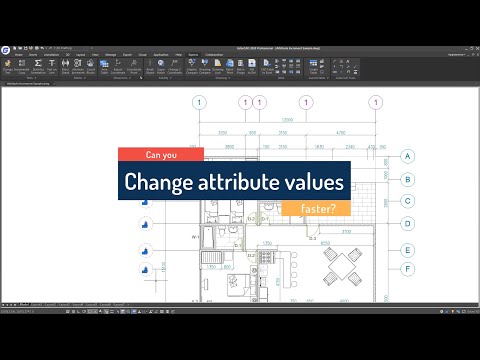
Task: Expand the Blocks panel dropdown arrow
Action: pyautogui.click(x=84, y=78)
